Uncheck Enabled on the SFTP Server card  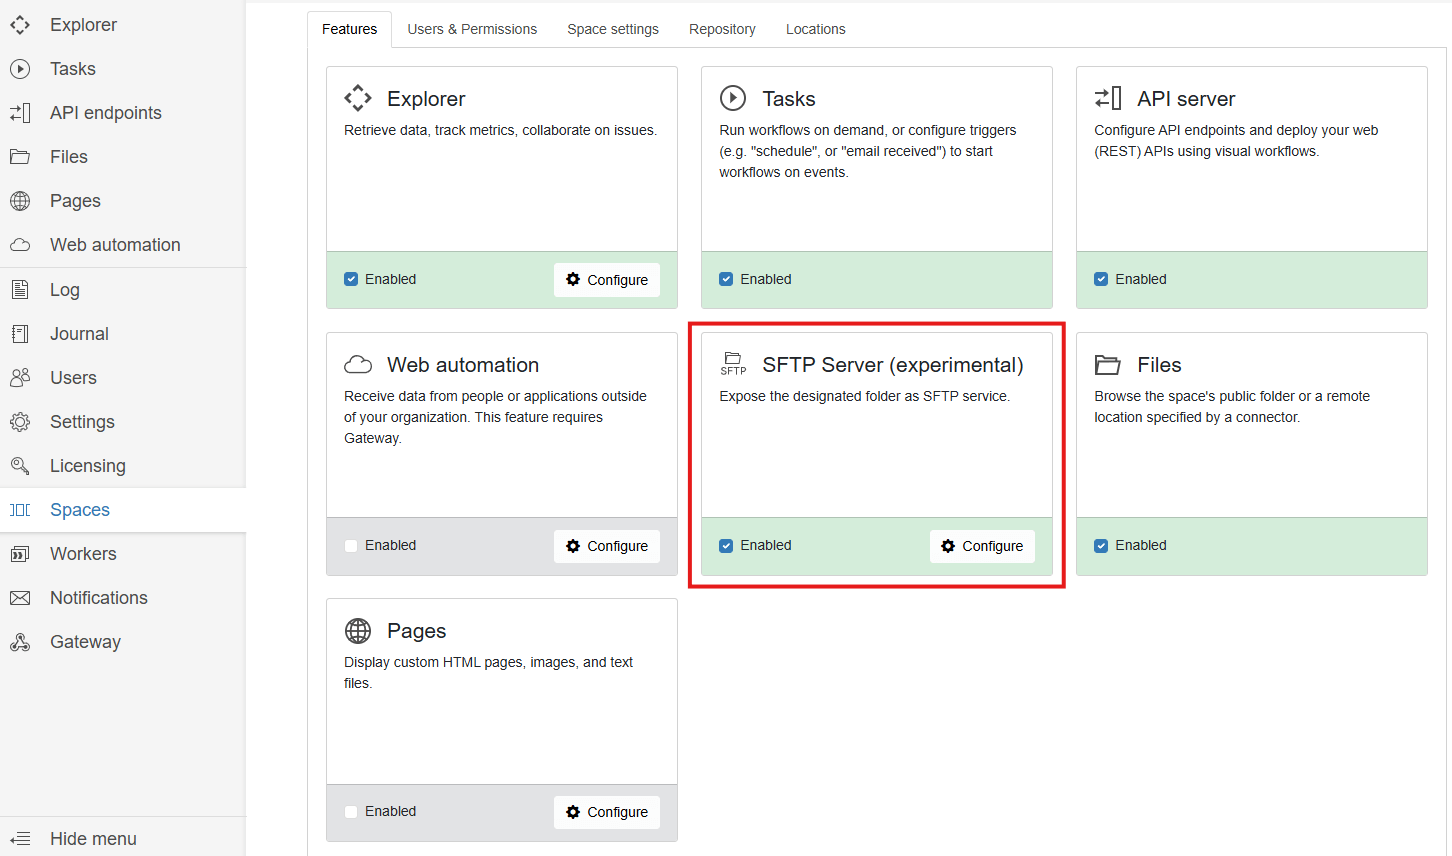pyautogui.click(x=726, y=546)
